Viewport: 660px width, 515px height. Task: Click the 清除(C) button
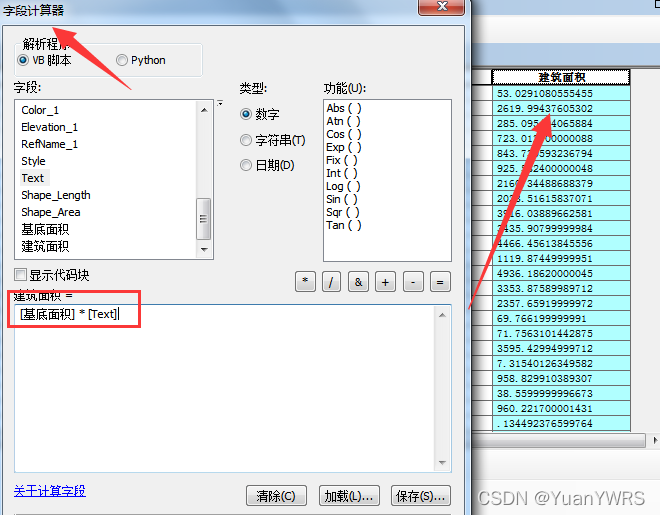click(276, 496)
